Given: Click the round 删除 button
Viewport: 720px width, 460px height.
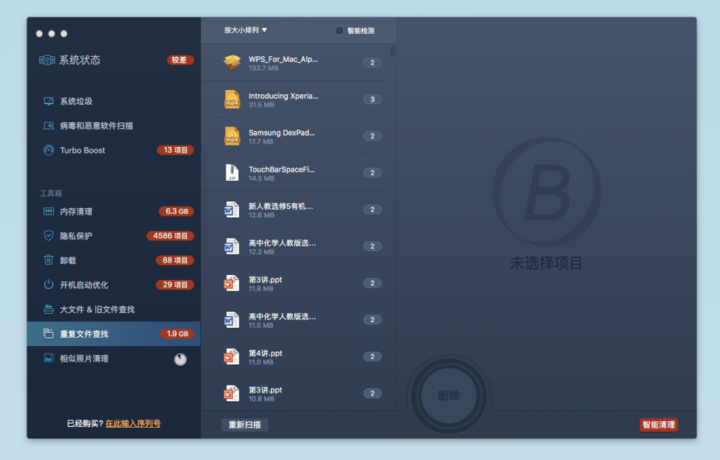Looking at the screenshot, I should tap(449, 395).
